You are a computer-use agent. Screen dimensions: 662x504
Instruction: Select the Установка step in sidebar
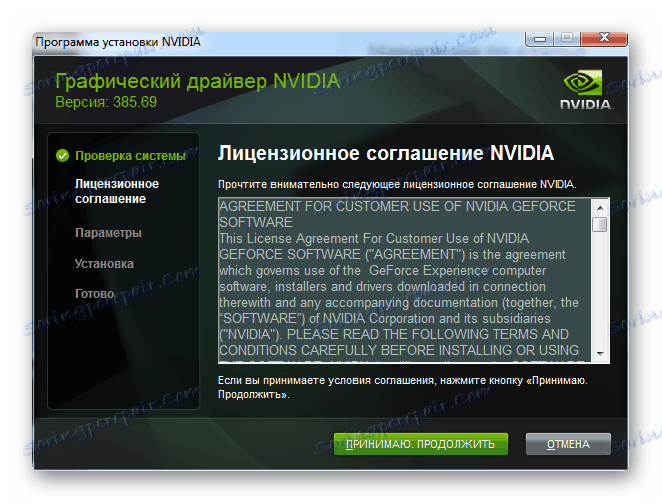(104, 263)
